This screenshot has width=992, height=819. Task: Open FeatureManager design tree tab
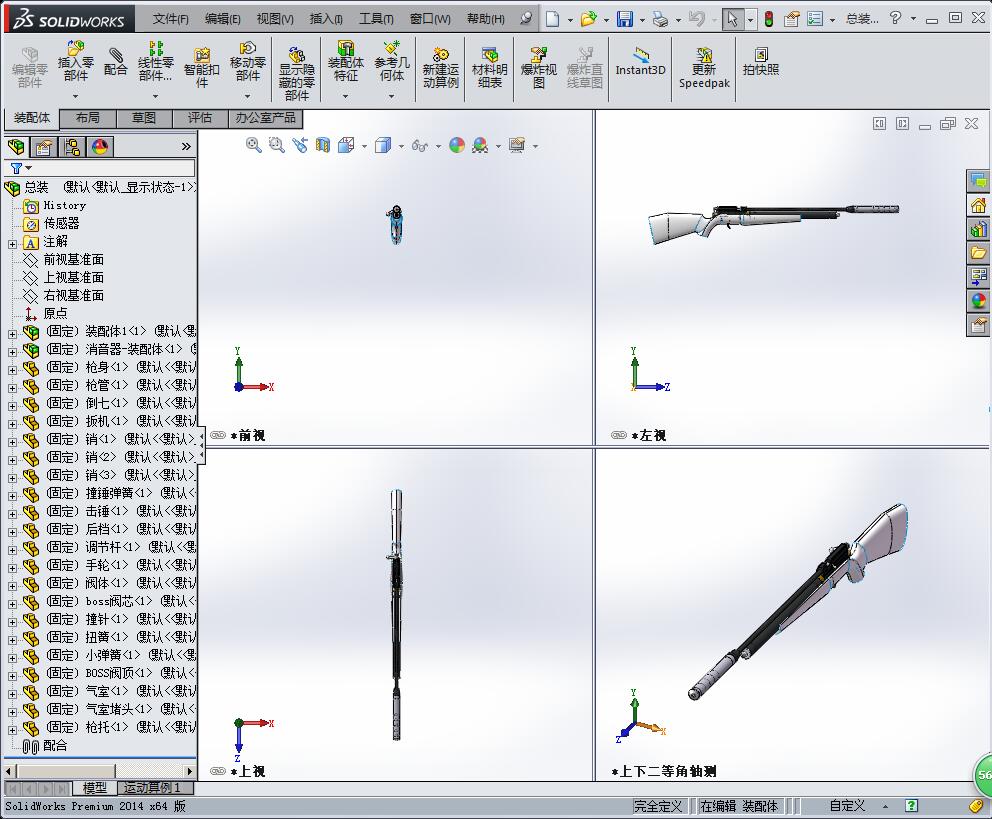pyautogui.click(x=16, y=147)
